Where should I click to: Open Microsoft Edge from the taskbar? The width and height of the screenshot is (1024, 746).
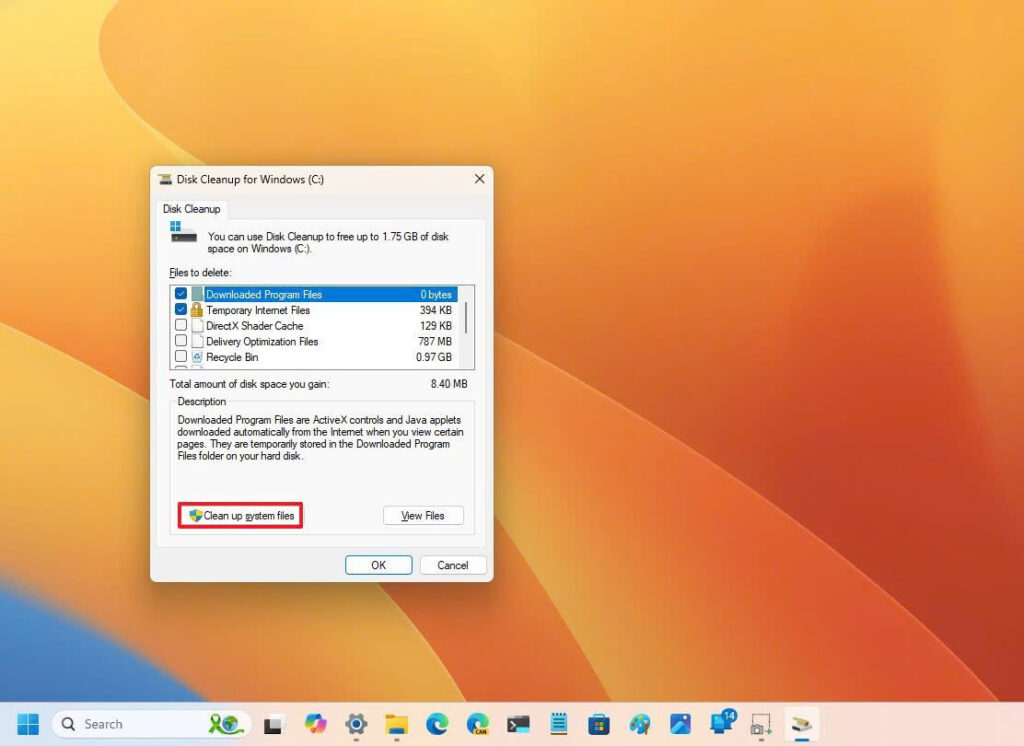437,723
